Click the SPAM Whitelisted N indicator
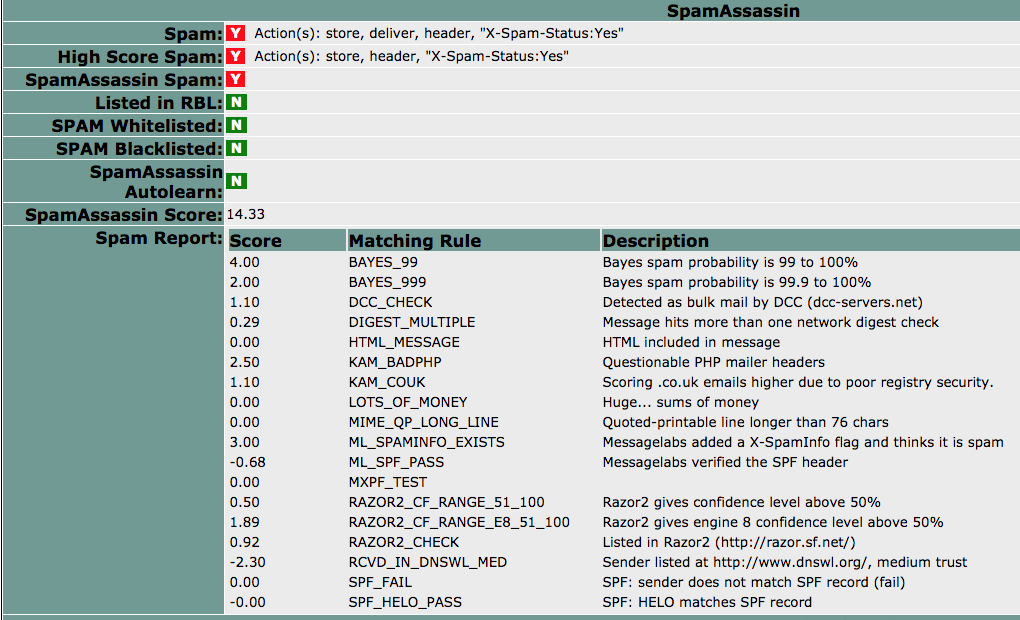1020x620 pixels. pyautogui.click(x=236, y=125)
